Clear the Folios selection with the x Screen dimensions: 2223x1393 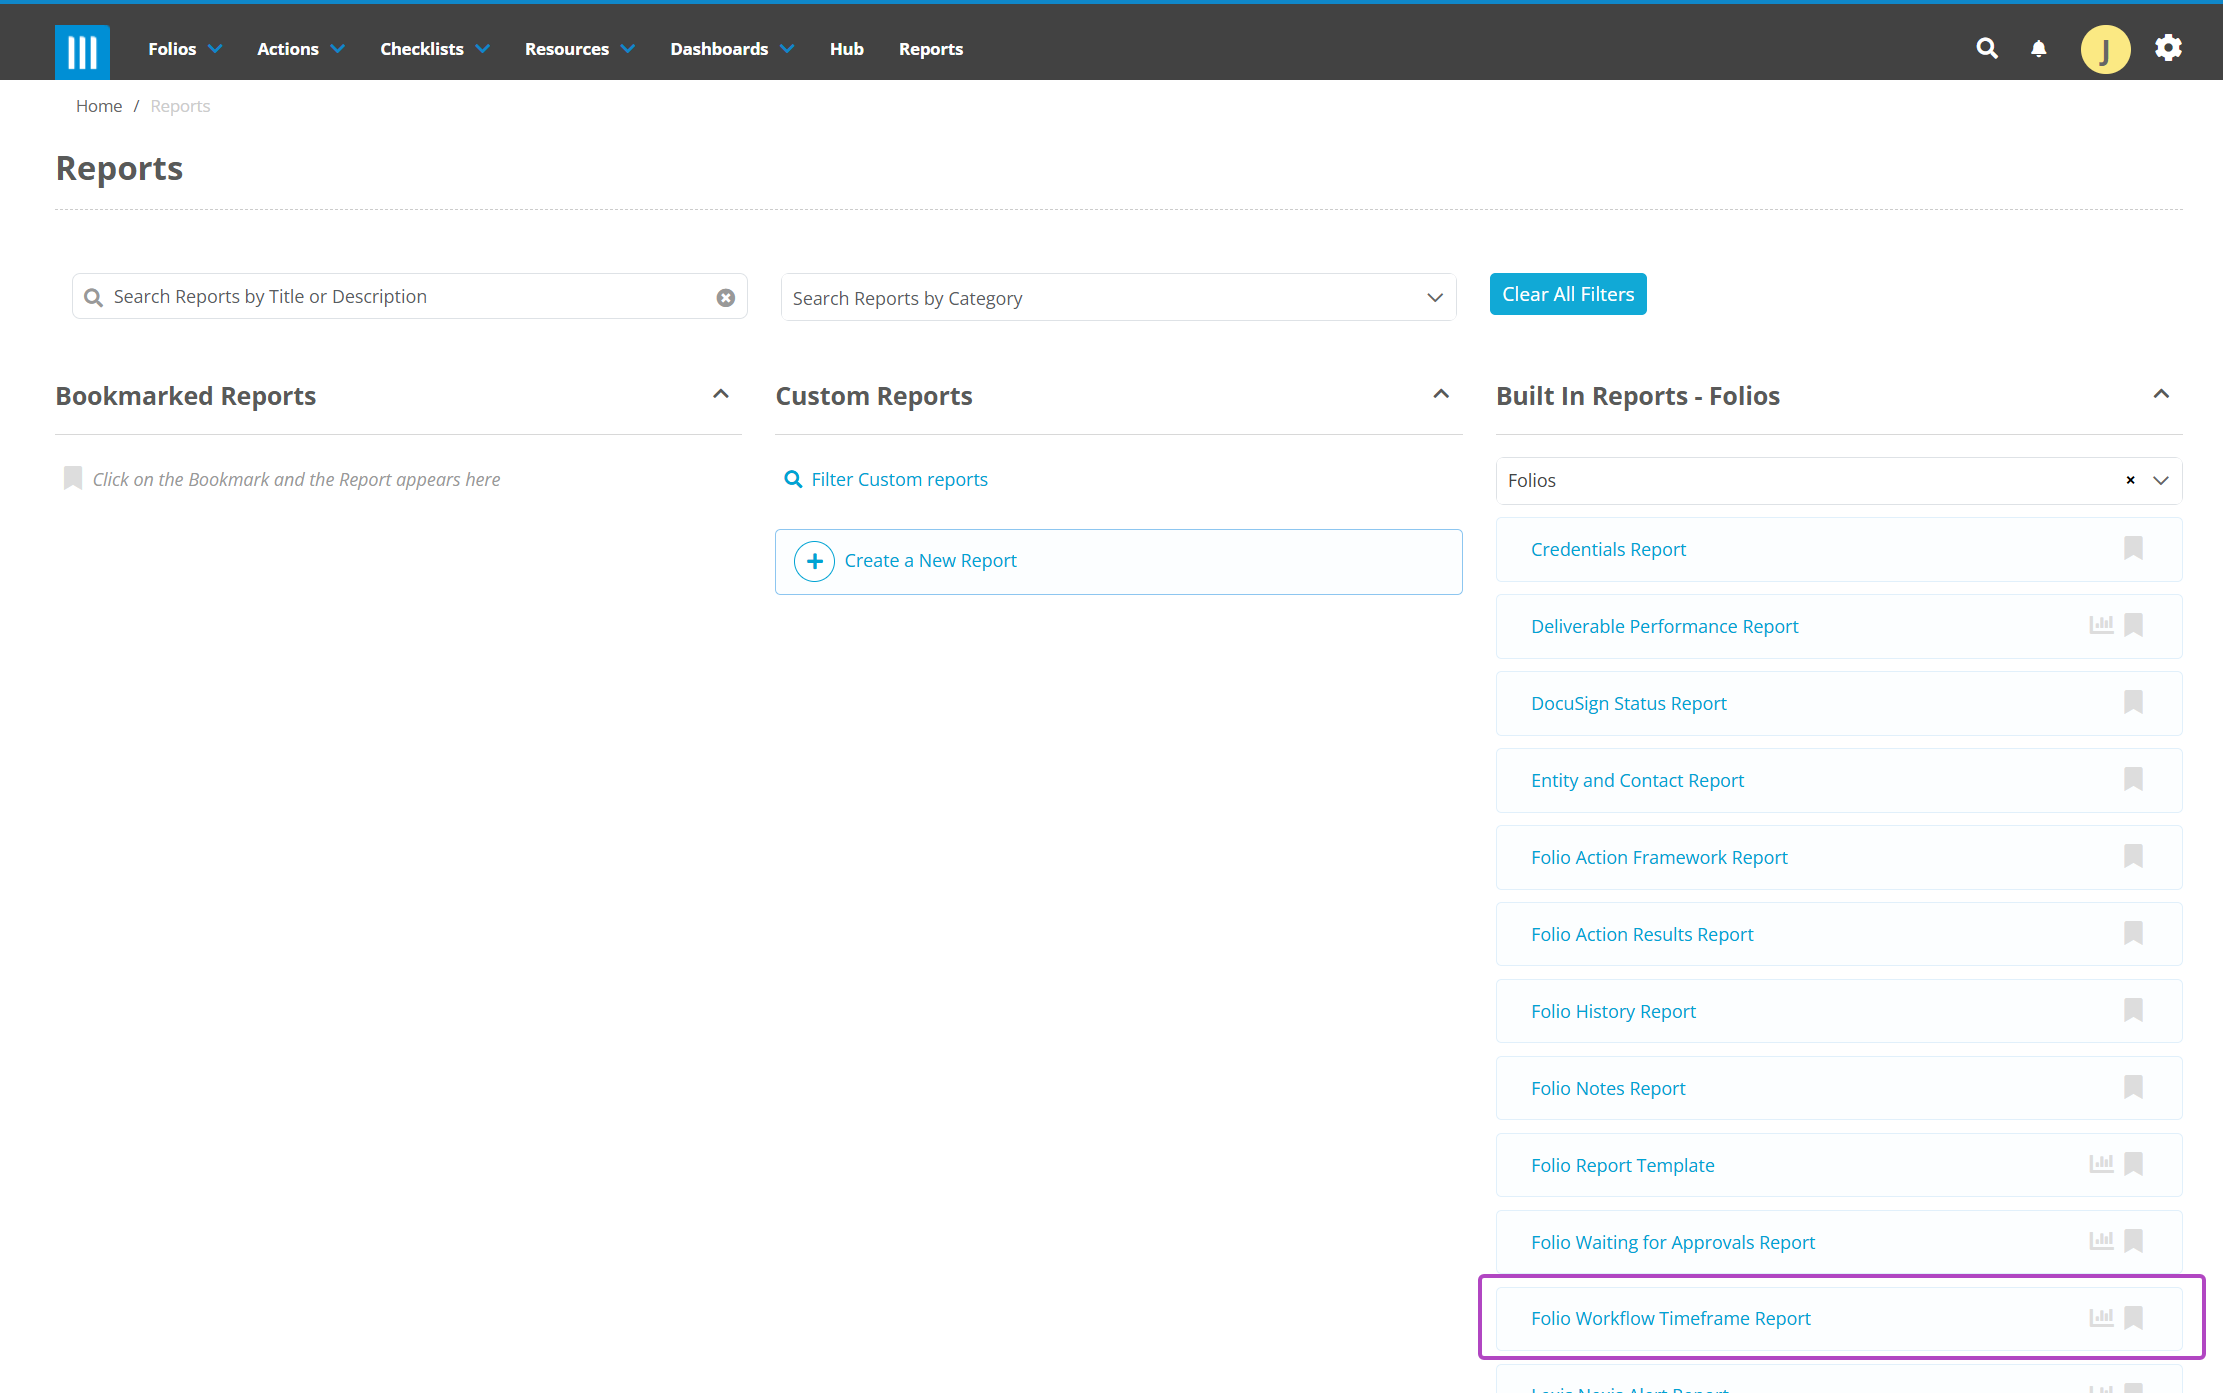(2131, 480)
